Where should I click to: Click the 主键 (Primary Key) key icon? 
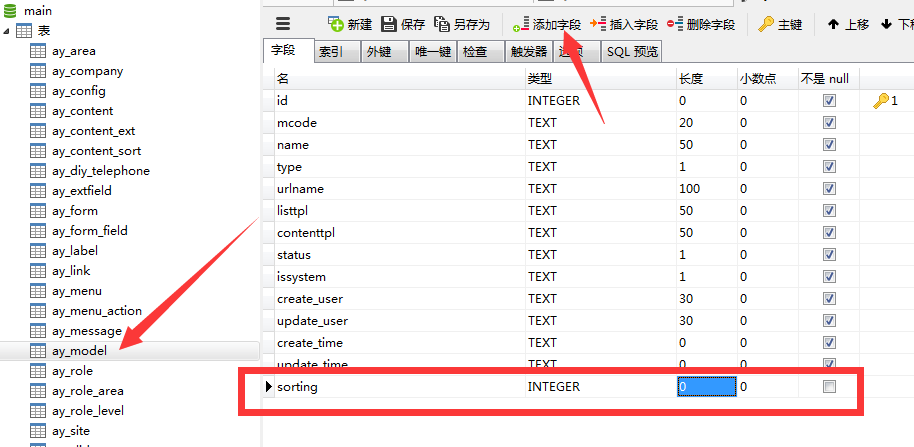tap(766, 24)
